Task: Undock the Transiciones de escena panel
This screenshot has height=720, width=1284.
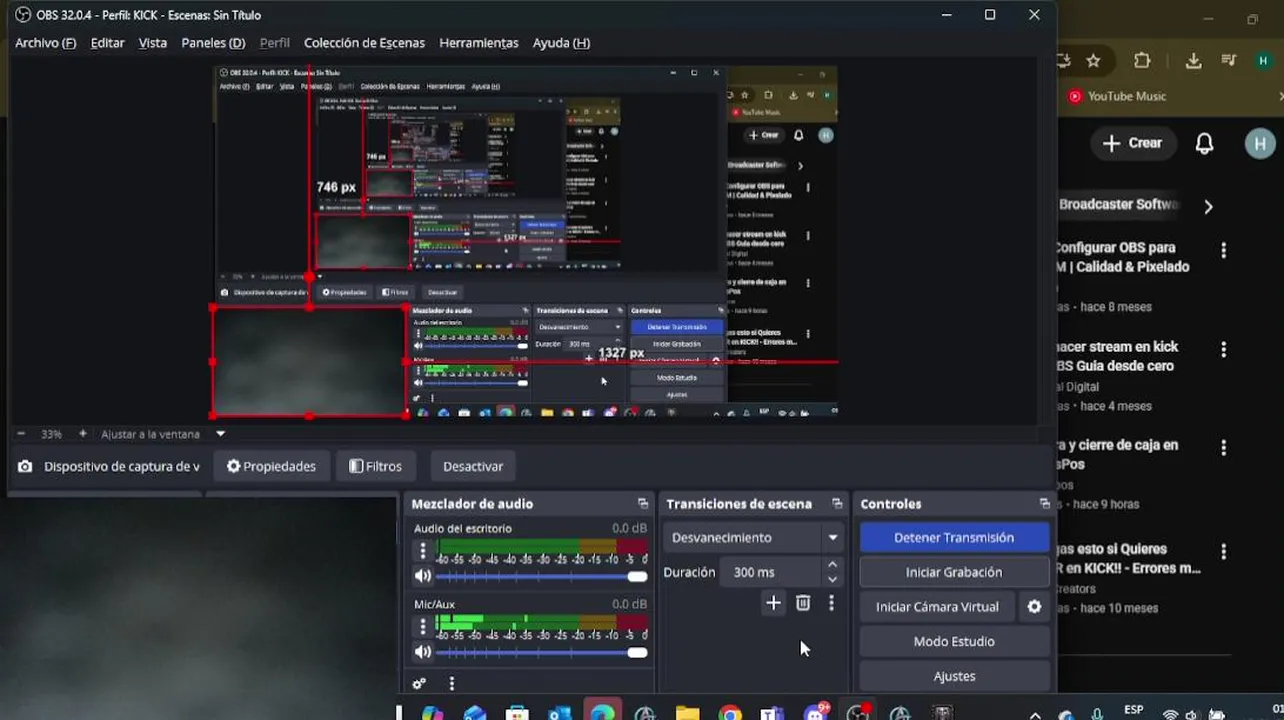Action: 837,504
